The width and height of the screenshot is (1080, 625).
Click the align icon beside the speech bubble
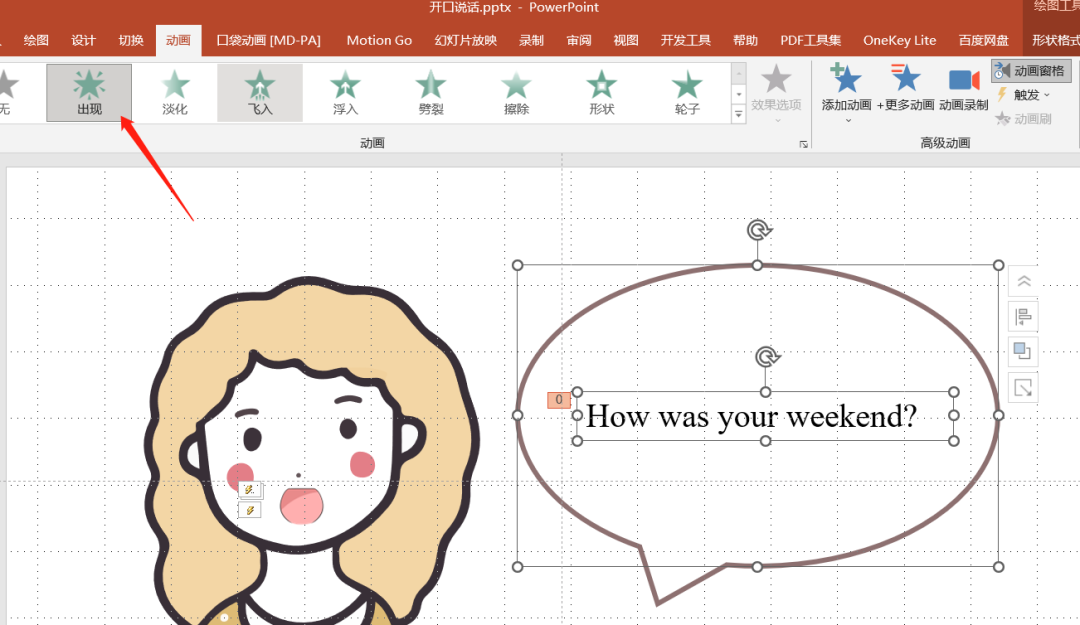point(1023,317)
